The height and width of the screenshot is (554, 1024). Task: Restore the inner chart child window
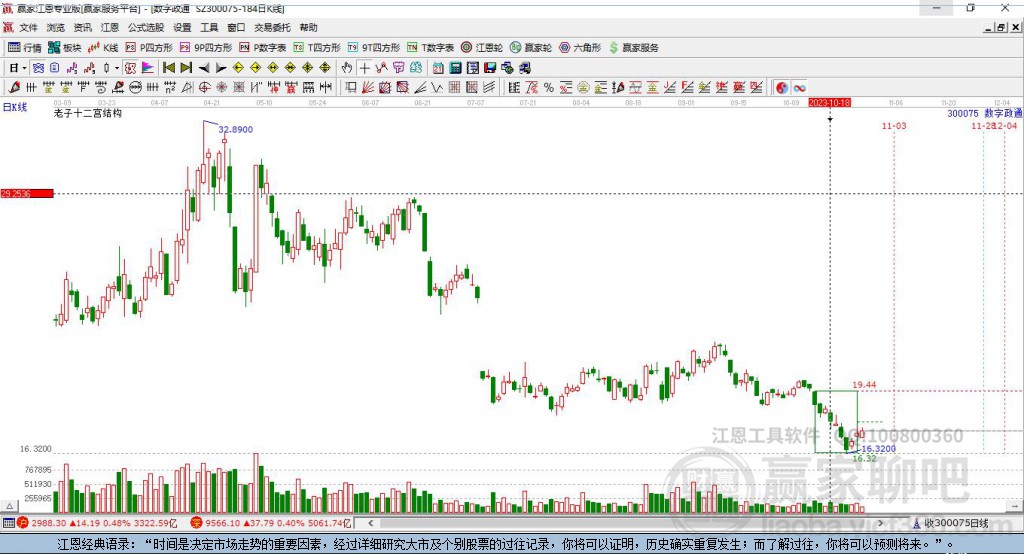[1001, 27]
